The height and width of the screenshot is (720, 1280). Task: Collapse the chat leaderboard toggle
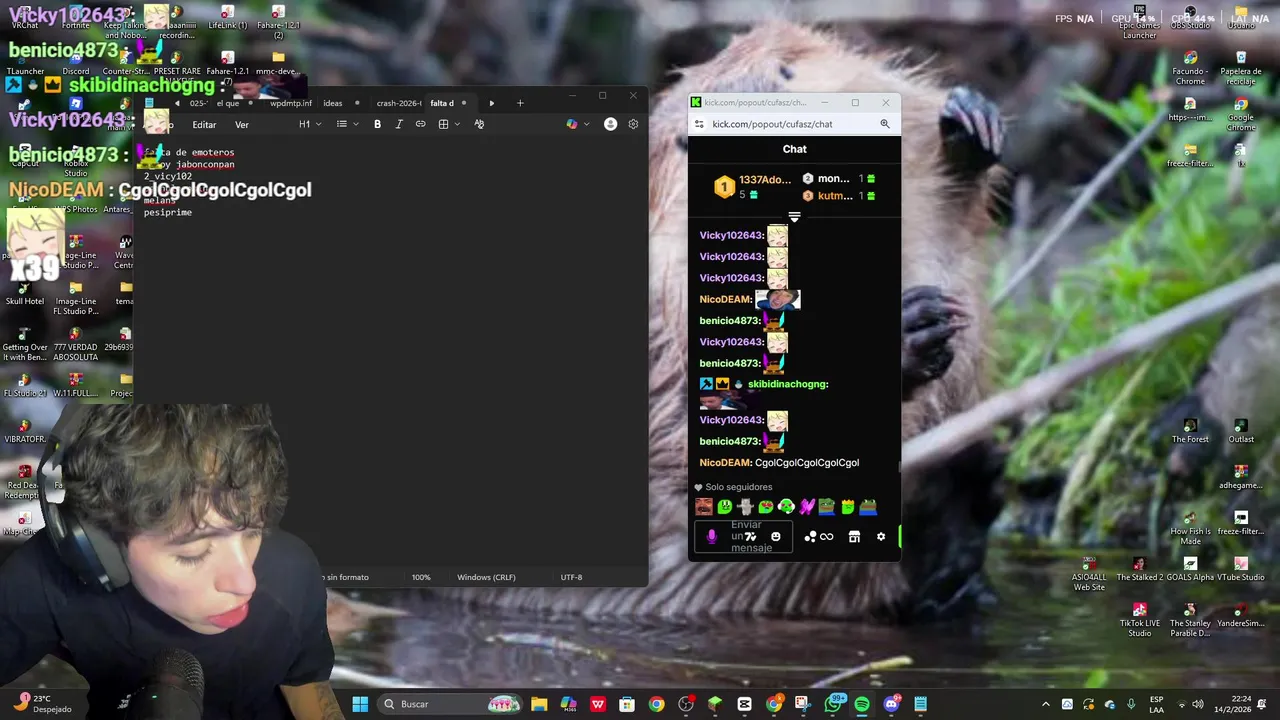[795, 216]
